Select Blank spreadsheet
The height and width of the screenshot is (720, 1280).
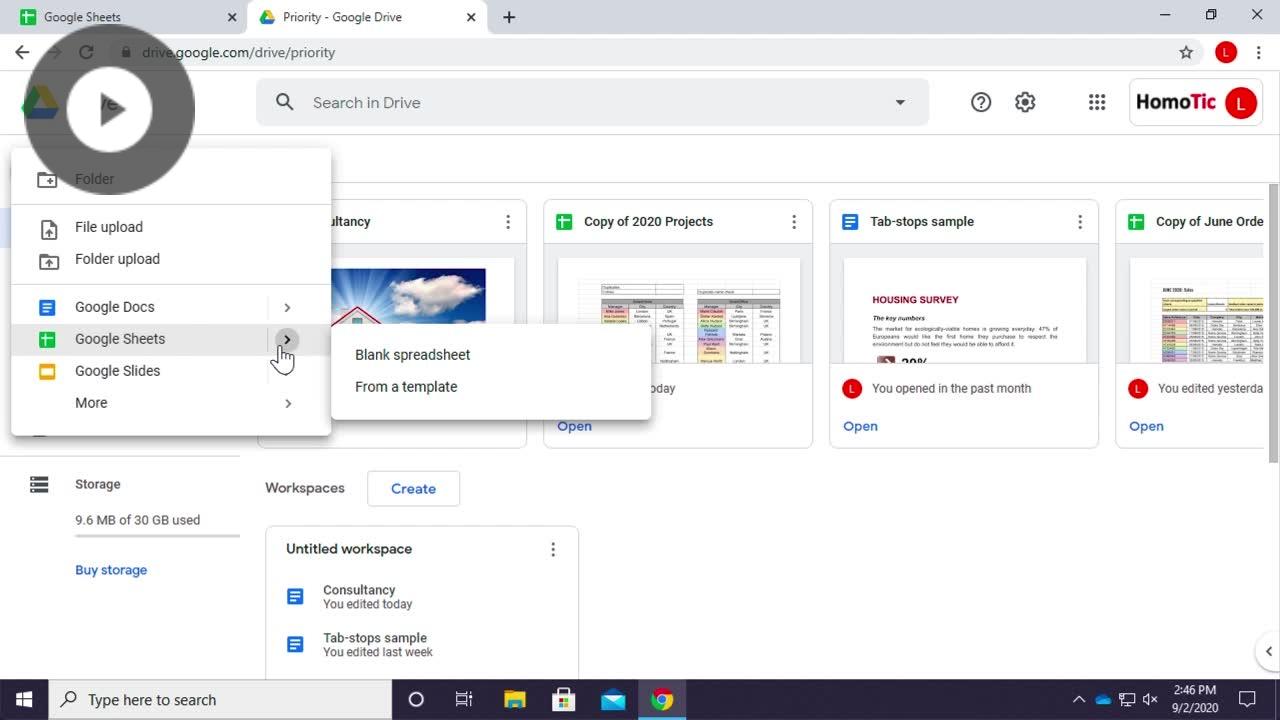[412, 355]
